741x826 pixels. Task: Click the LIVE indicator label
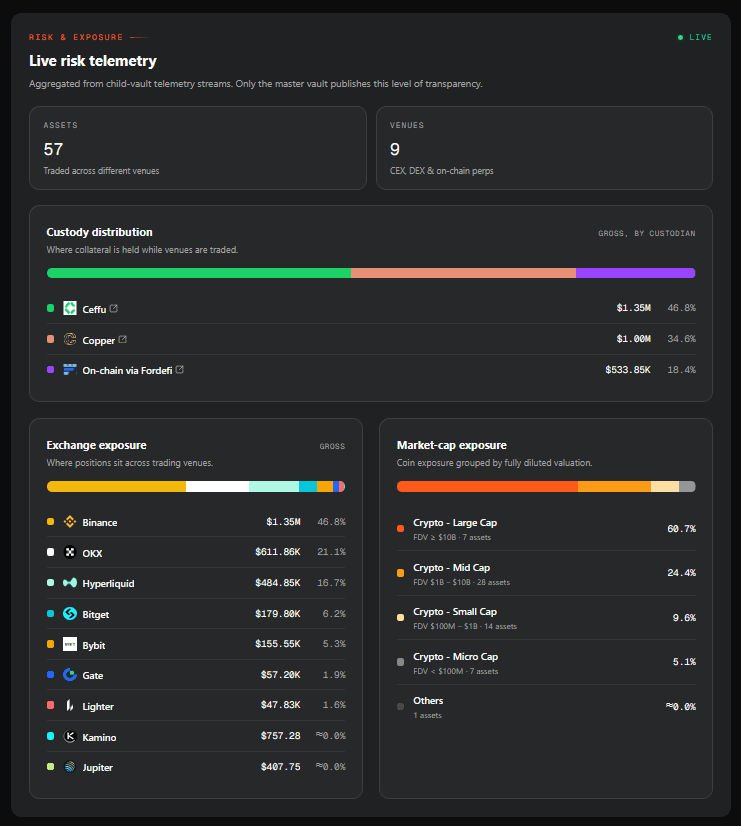700,37
